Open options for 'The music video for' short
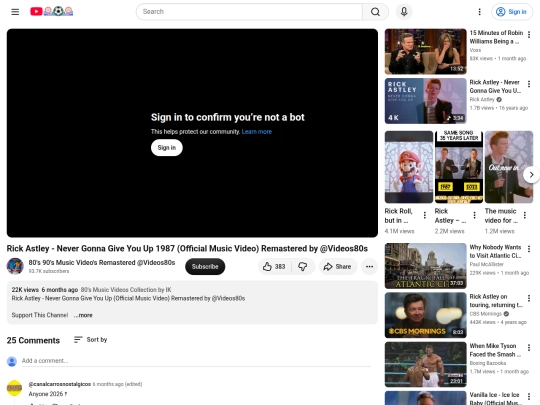This screenshot has height=405, width=540. pyautogui.click(x=525, y=215)
